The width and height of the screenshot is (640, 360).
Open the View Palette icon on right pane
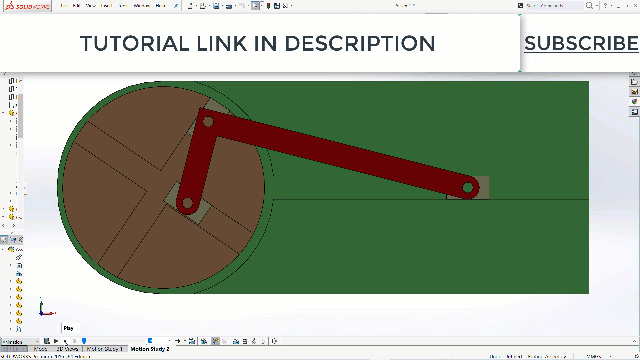(634, 91)
